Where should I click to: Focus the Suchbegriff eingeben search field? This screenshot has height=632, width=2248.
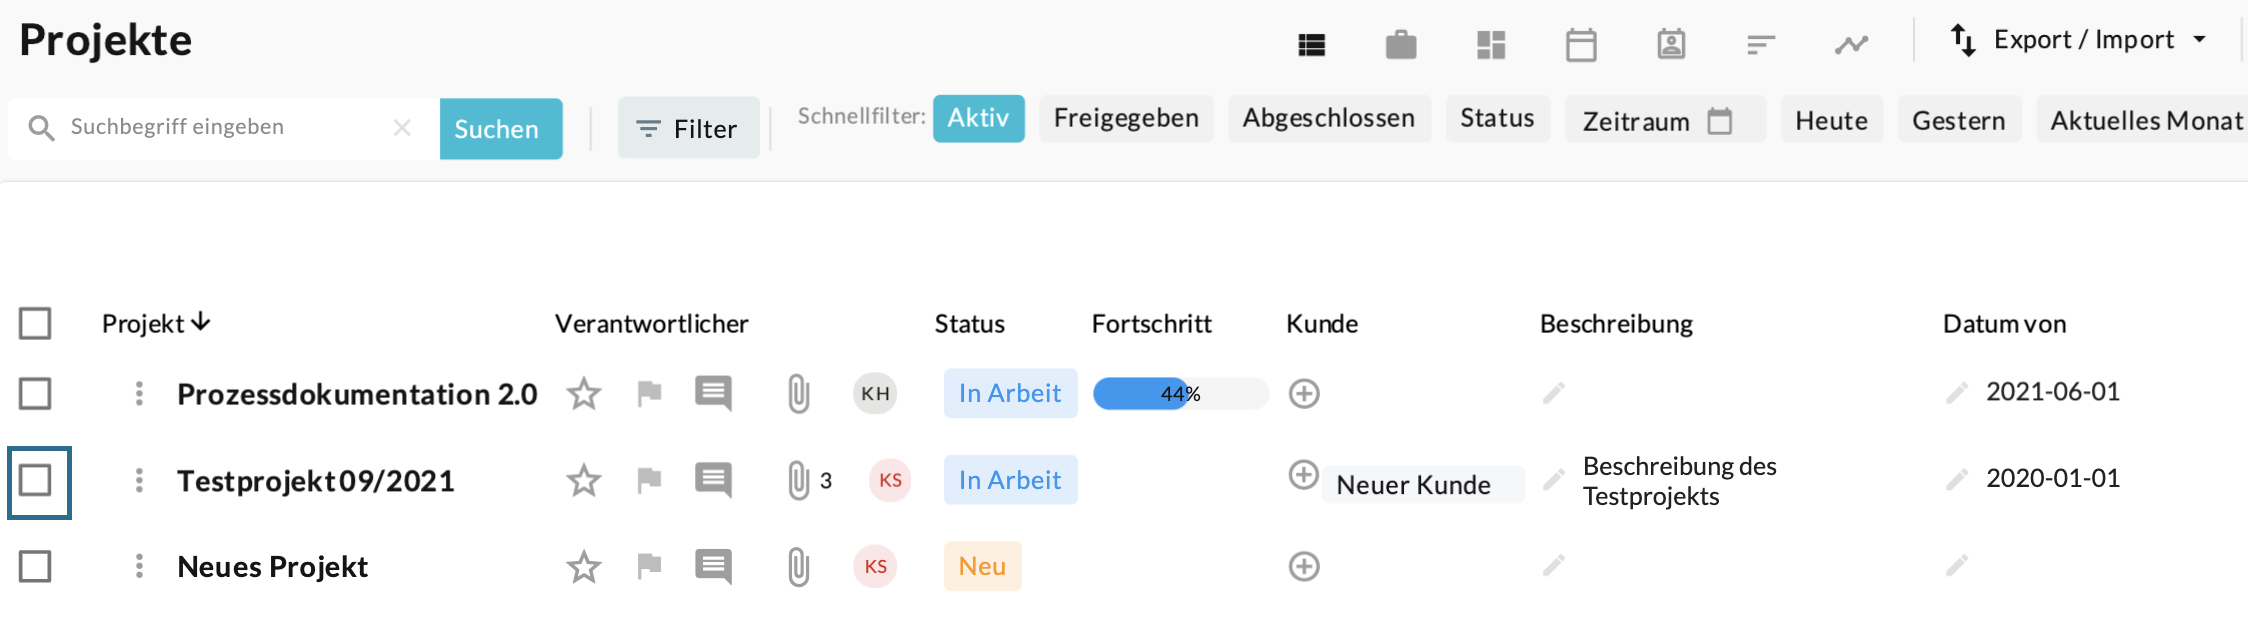(225, 128)
